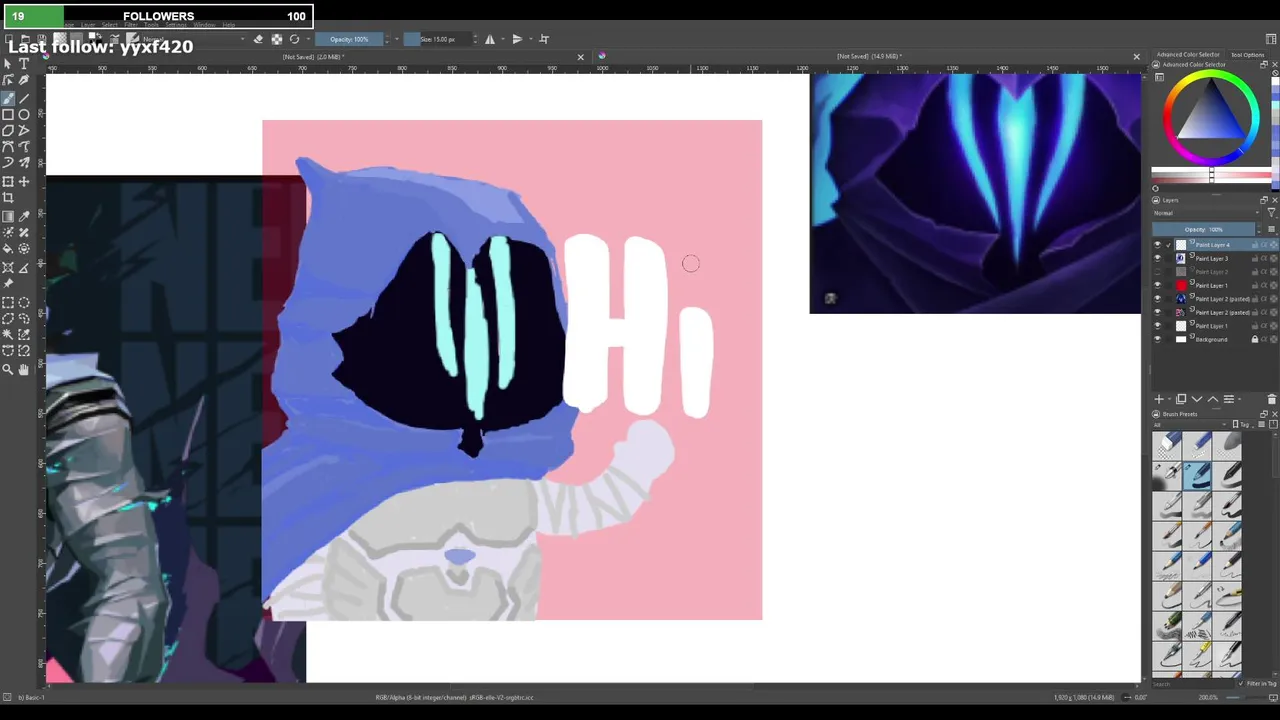Select the red Paint Layer 1
The height and width of the screenshot is (720, 1280).
(x=1211, y=285)
